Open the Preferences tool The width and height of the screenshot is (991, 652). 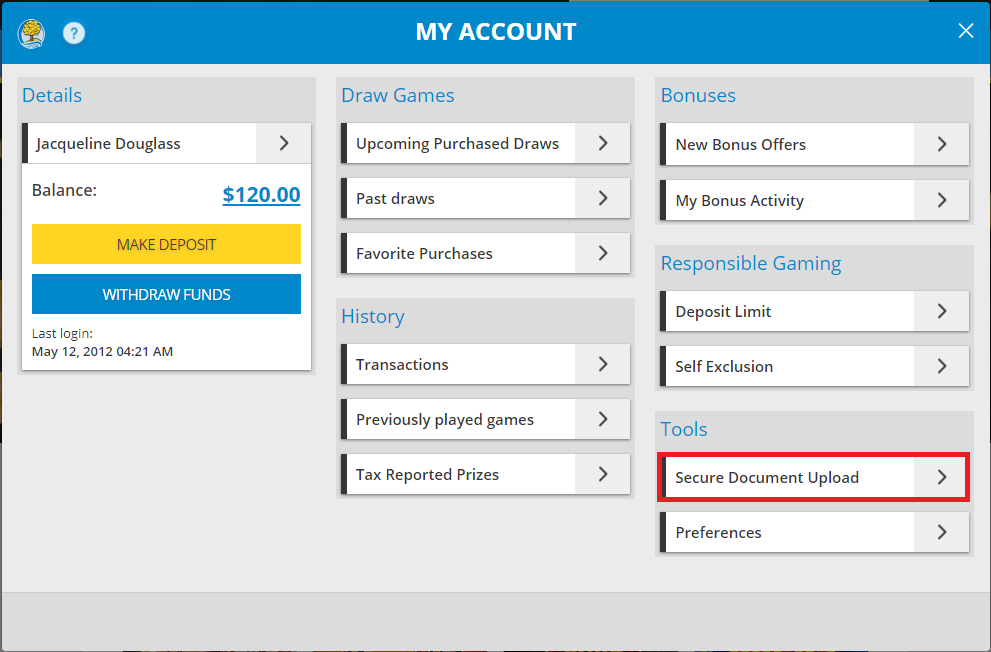point(789,531)
